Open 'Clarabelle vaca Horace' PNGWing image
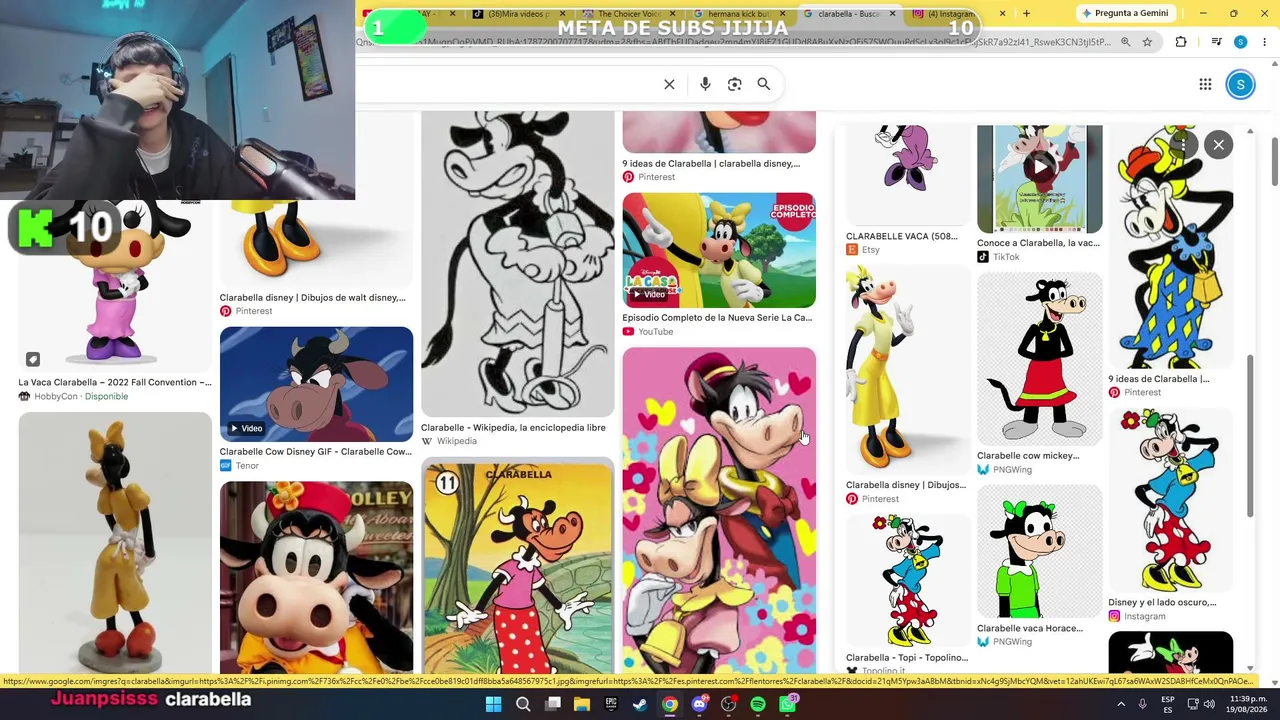The width and height of the screenshot is (1280, 720). (x=1040, y=552)
